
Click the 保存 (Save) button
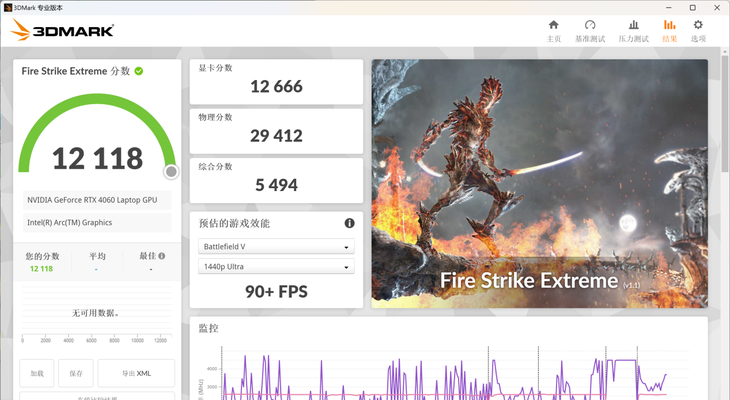[x=76, y=373]
